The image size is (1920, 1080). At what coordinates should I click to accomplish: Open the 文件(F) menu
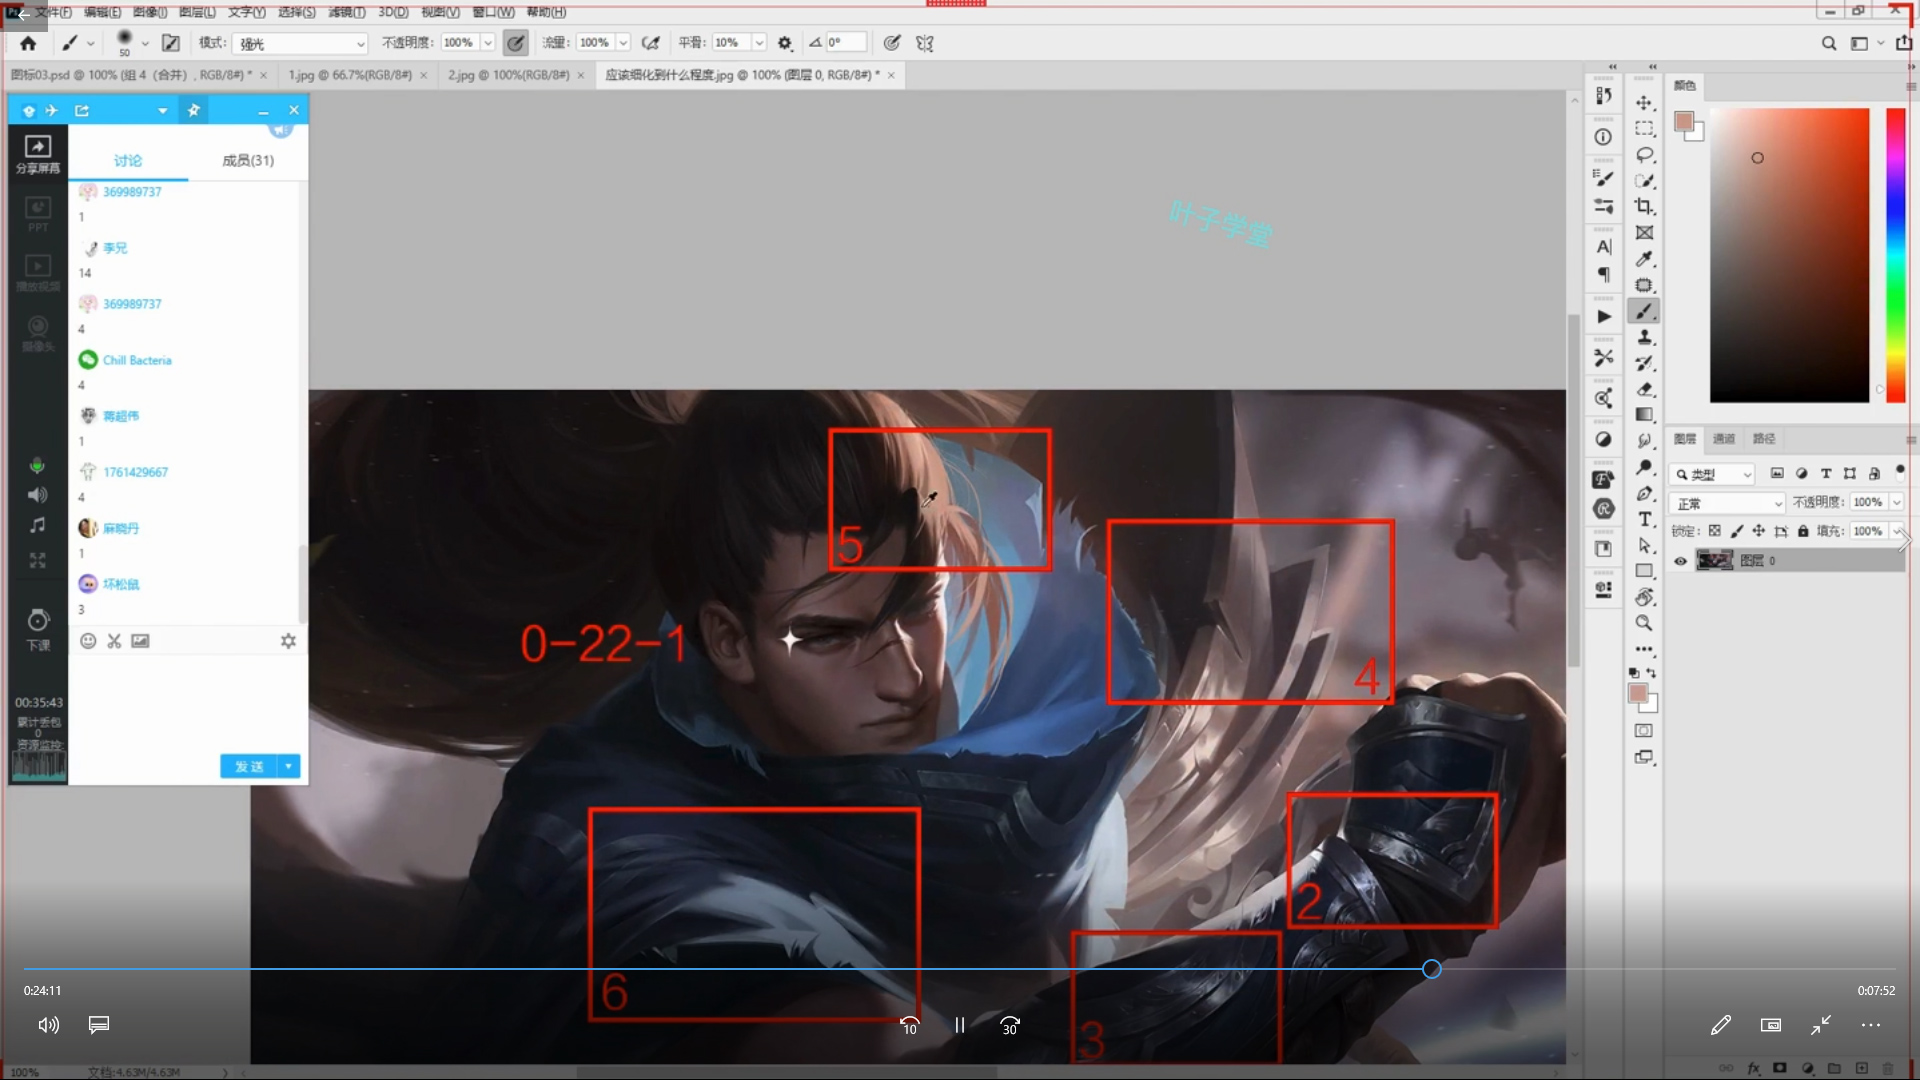[x=54, y=12]
